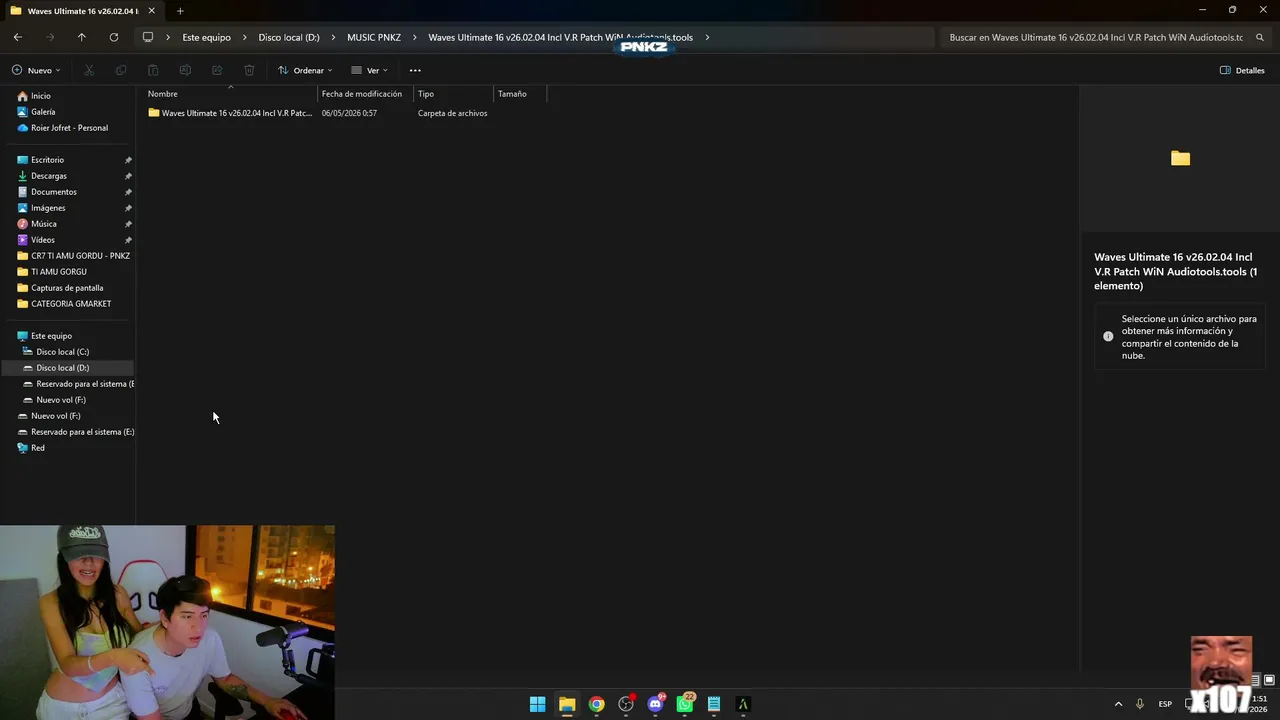
Task: Click the Share icon in toolbar
Action: (x=217, y=70)
